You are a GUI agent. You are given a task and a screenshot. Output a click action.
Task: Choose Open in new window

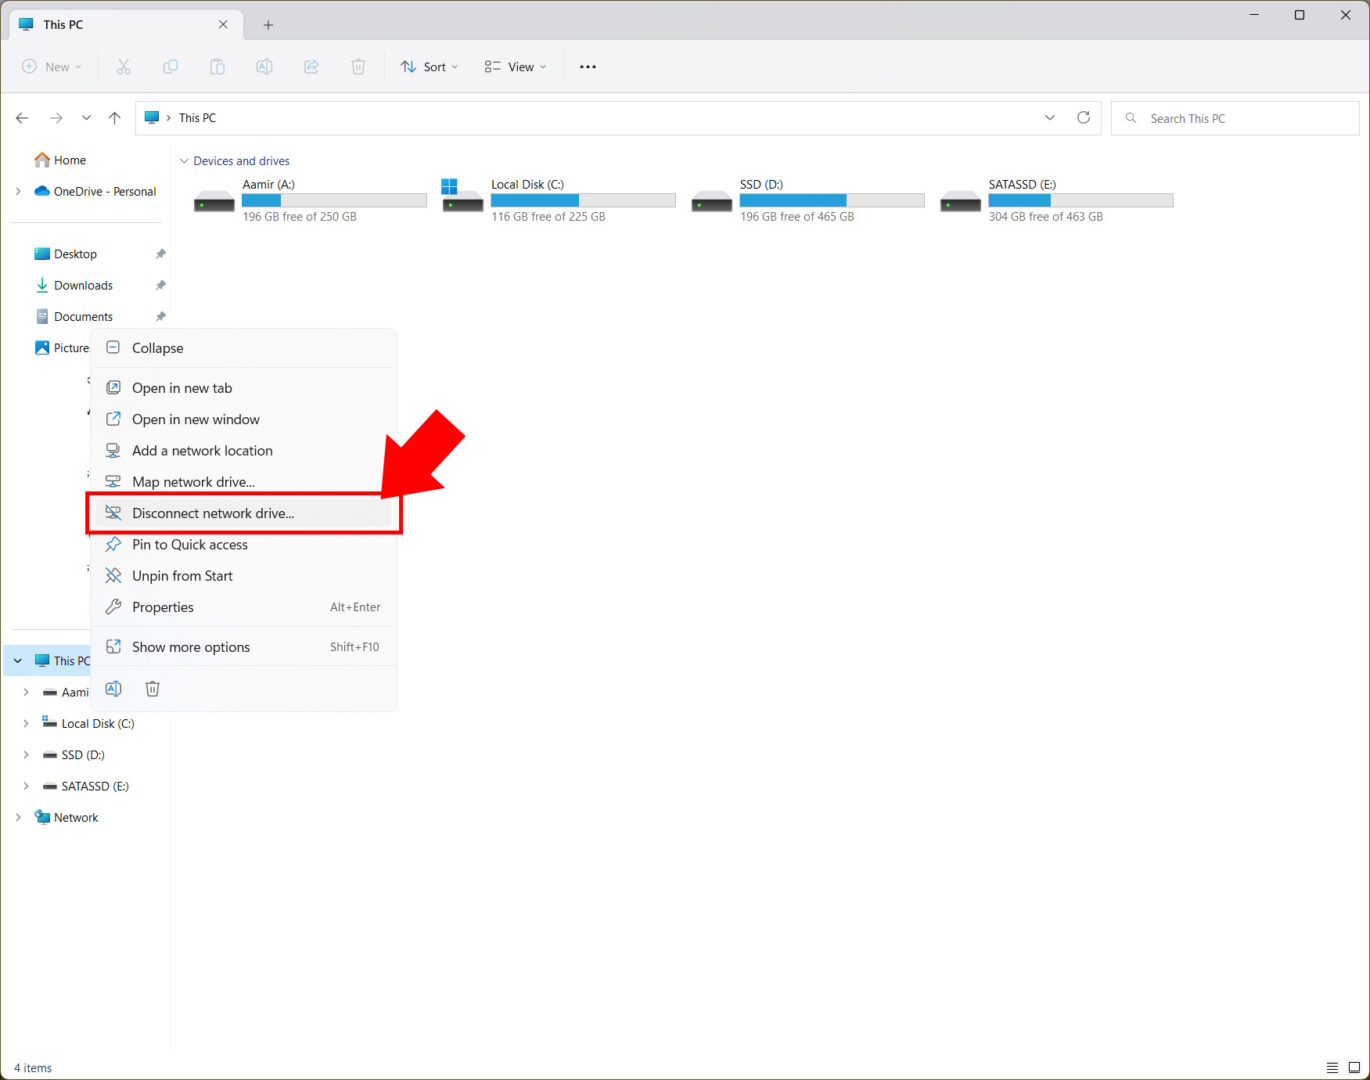pyautogui.click(x=243, y=419)
